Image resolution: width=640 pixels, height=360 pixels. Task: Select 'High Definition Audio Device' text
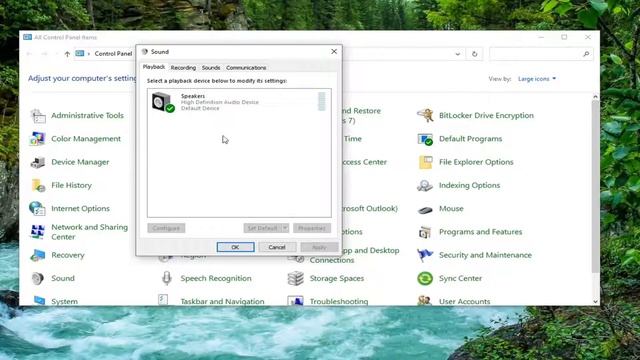tap(220, 102)
